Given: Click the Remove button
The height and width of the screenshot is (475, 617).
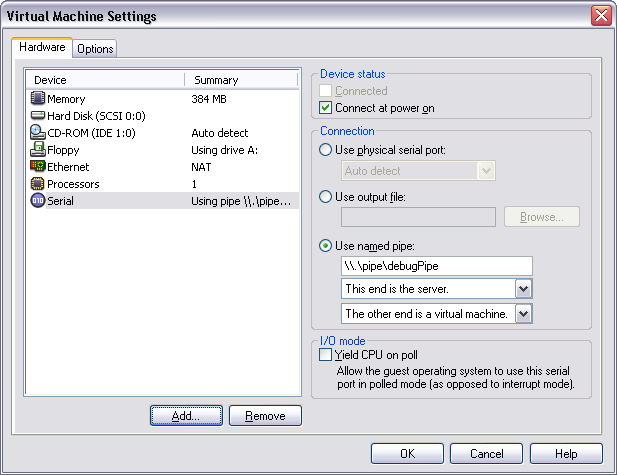Looking at the screenshot, I should 265,416.
